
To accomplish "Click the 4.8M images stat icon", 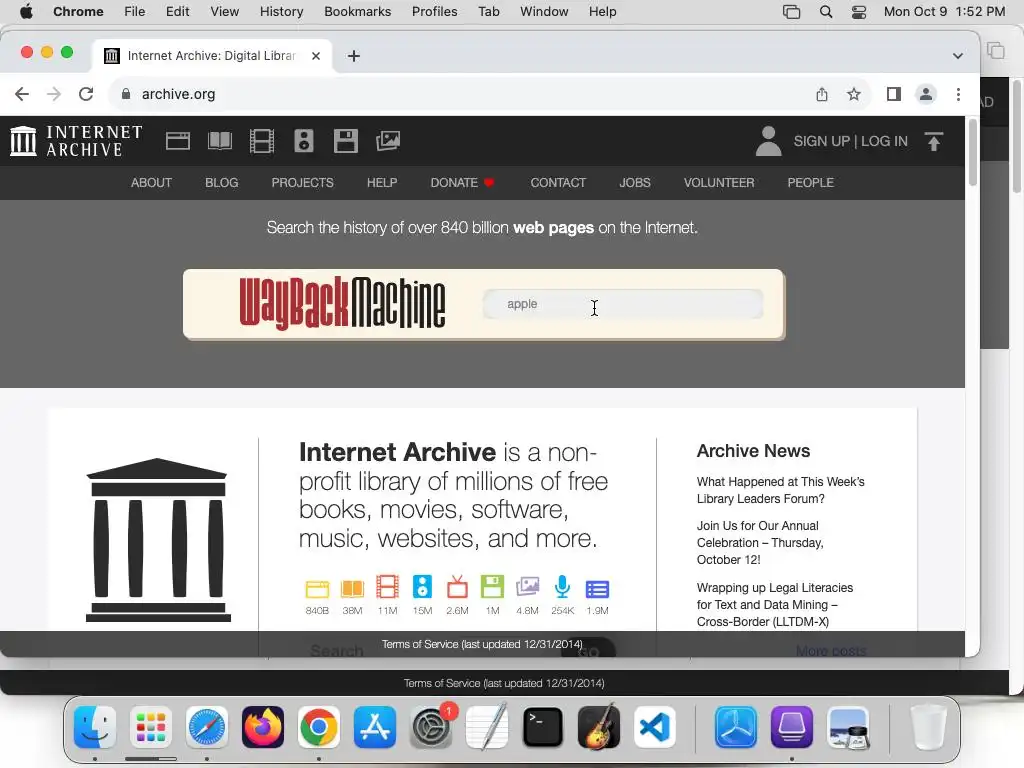I will (528, 587).
